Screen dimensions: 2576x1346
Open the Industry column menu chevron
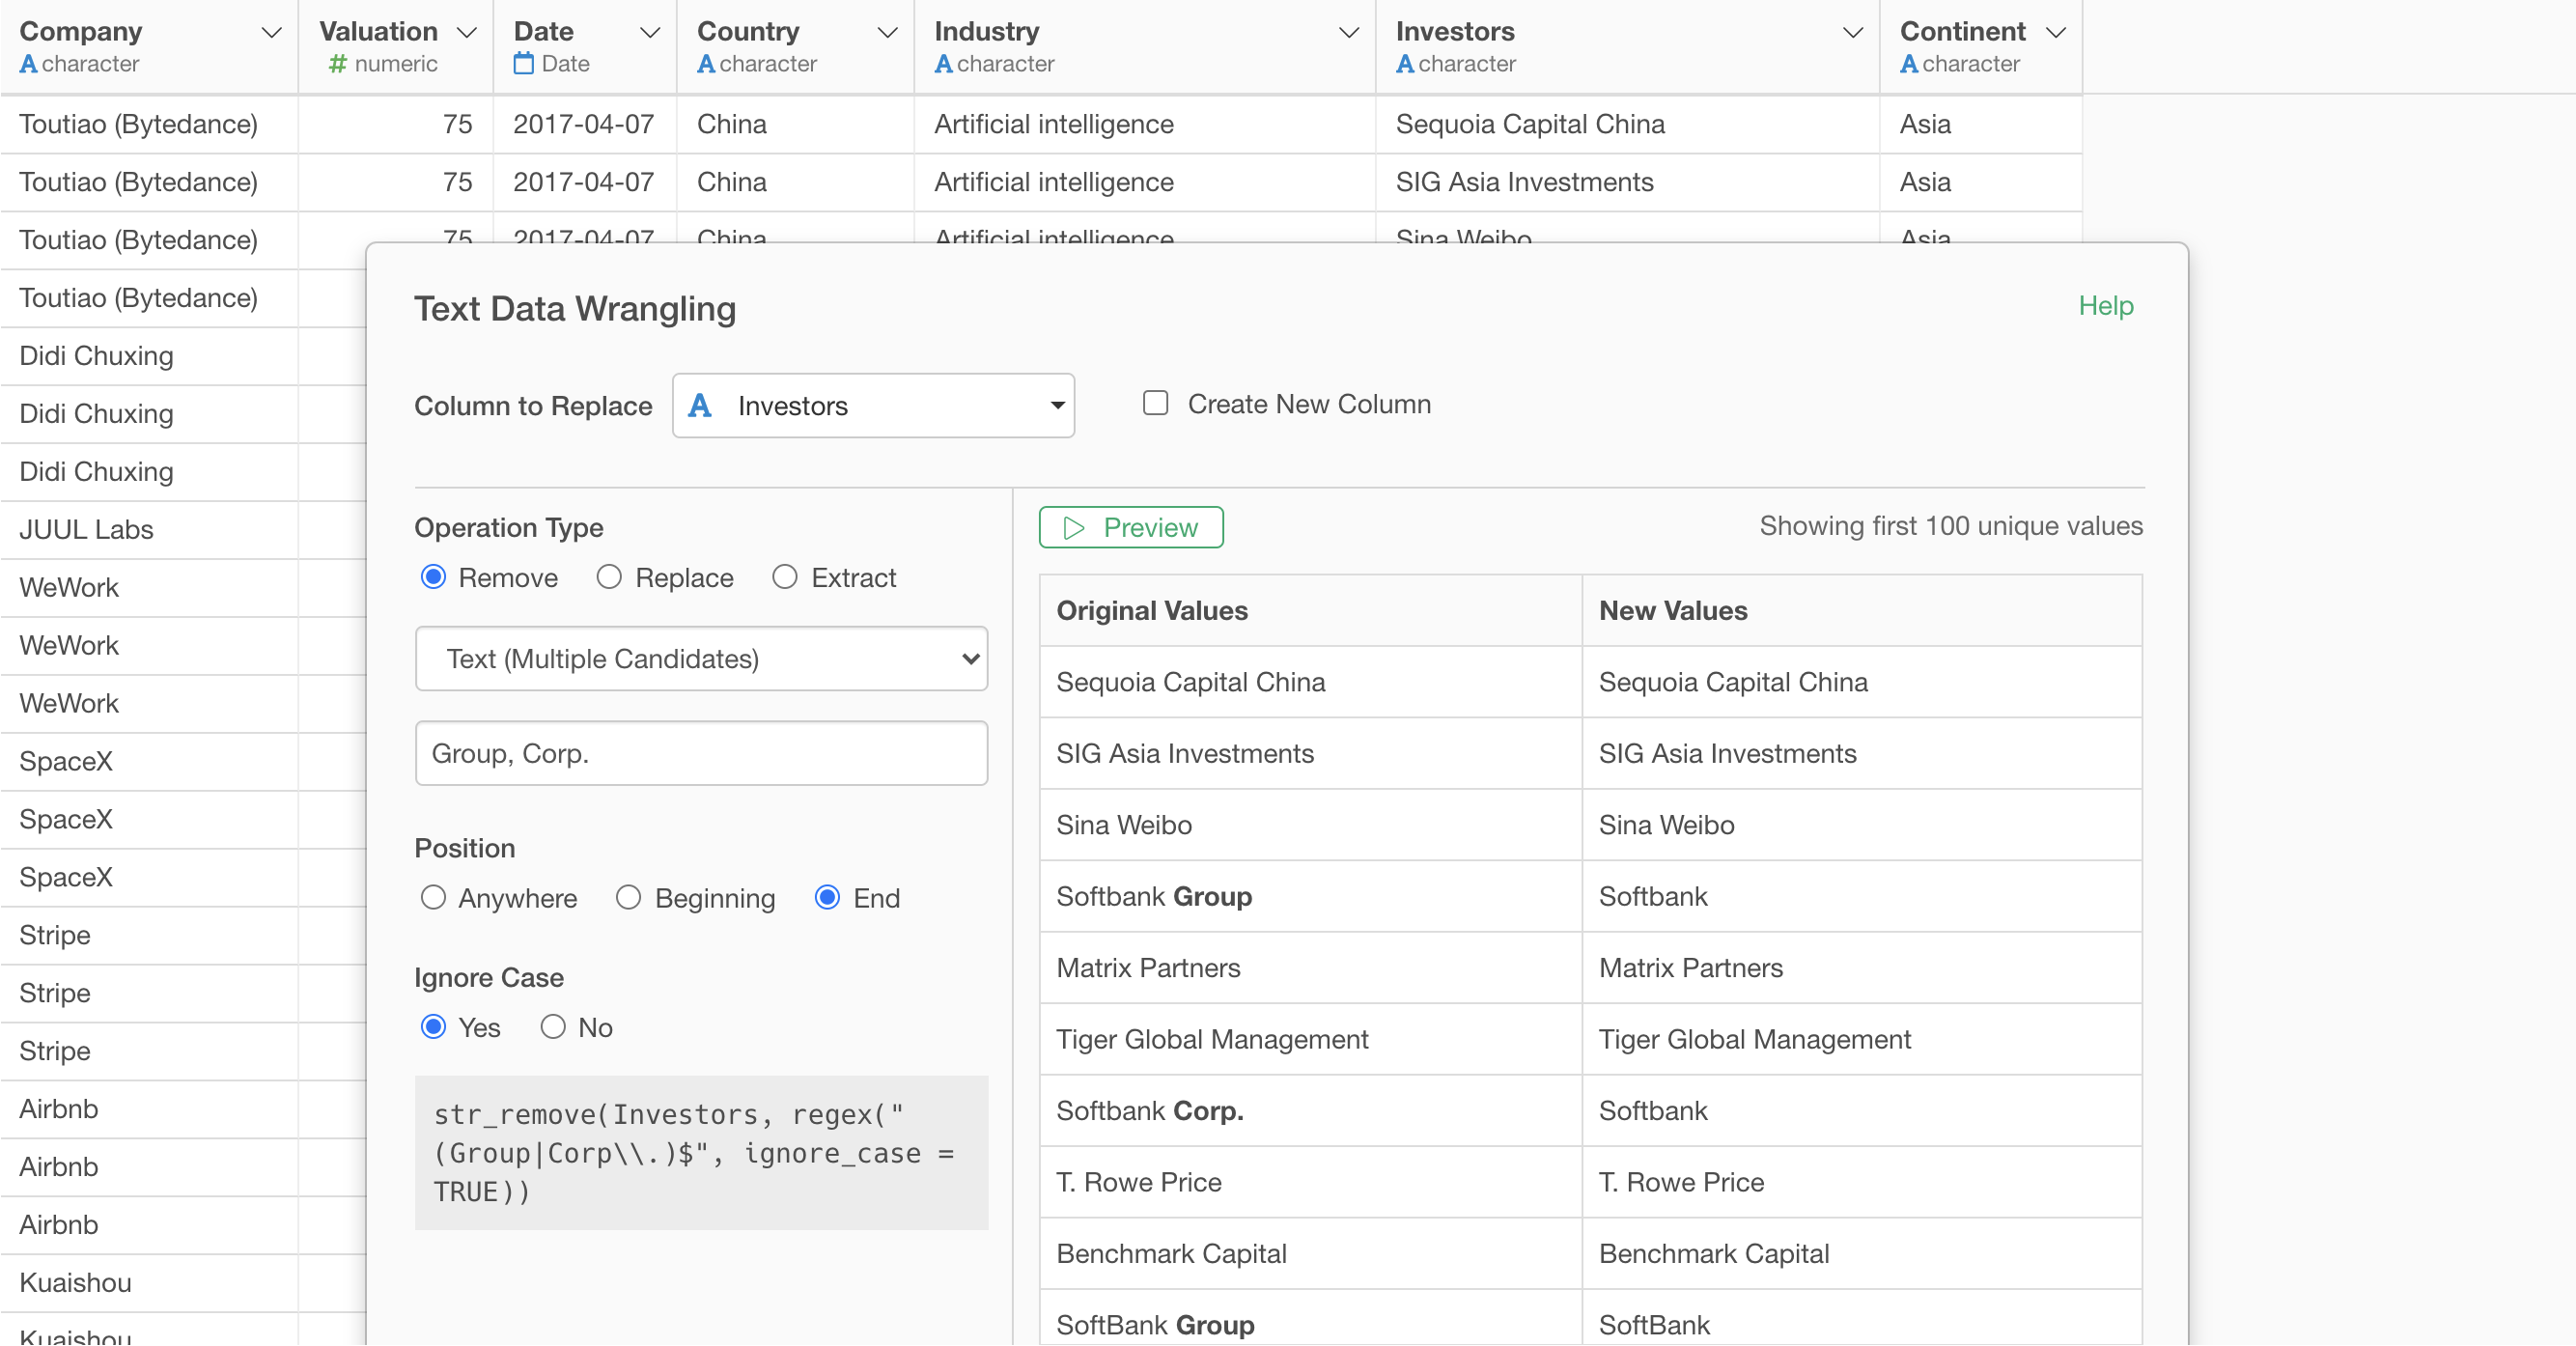tap(1349, 33)
